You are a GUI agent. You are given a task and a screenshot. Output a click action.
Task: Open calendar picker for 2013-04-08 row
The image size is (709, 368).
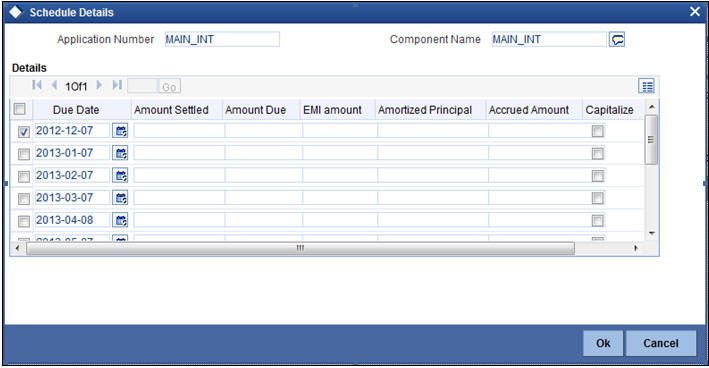120,220
